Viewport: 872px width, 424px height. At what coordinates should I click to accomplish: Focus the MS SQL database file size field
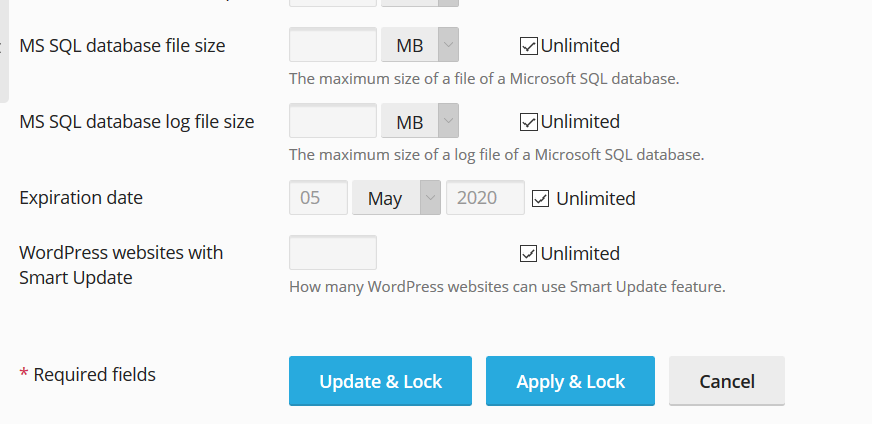pyautogui.click(x=333, y=45)
